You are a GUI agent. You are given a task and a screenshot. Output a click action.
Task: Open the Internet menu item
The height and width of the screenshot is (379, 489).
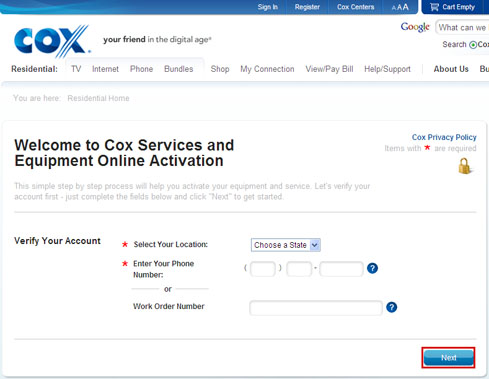105,69
